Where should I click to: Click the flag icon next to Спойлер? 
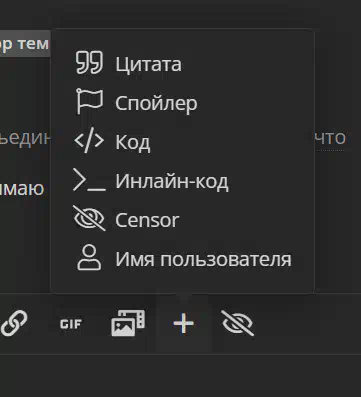[x=89, y=102]
